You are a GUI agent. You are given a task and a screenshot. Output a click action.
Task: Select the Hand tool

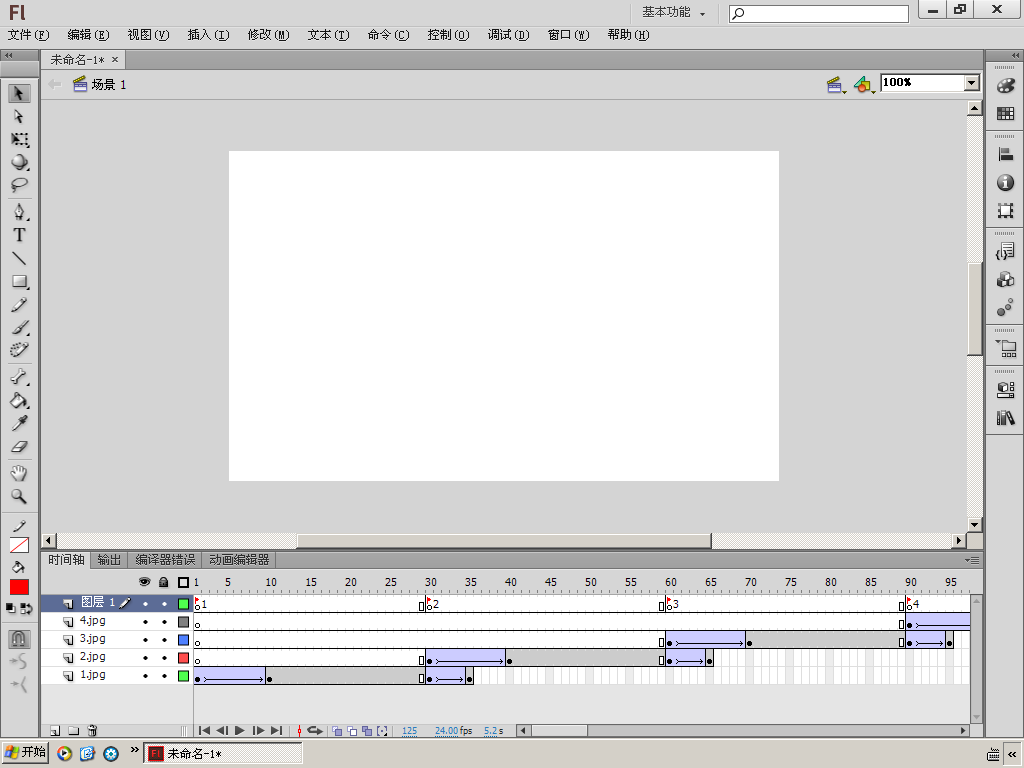coord(19,473)
